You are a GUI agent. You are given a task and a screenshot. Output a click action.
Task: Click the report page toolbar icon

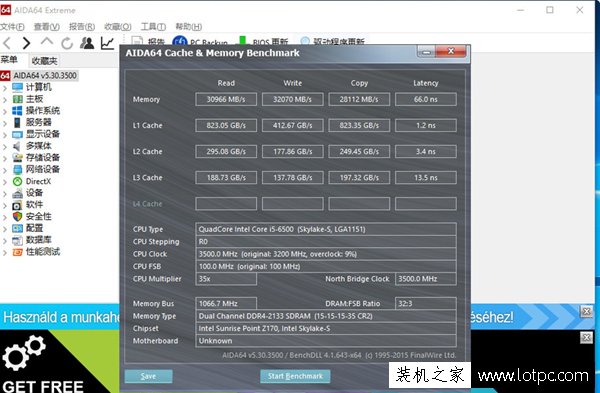point(137,41)
